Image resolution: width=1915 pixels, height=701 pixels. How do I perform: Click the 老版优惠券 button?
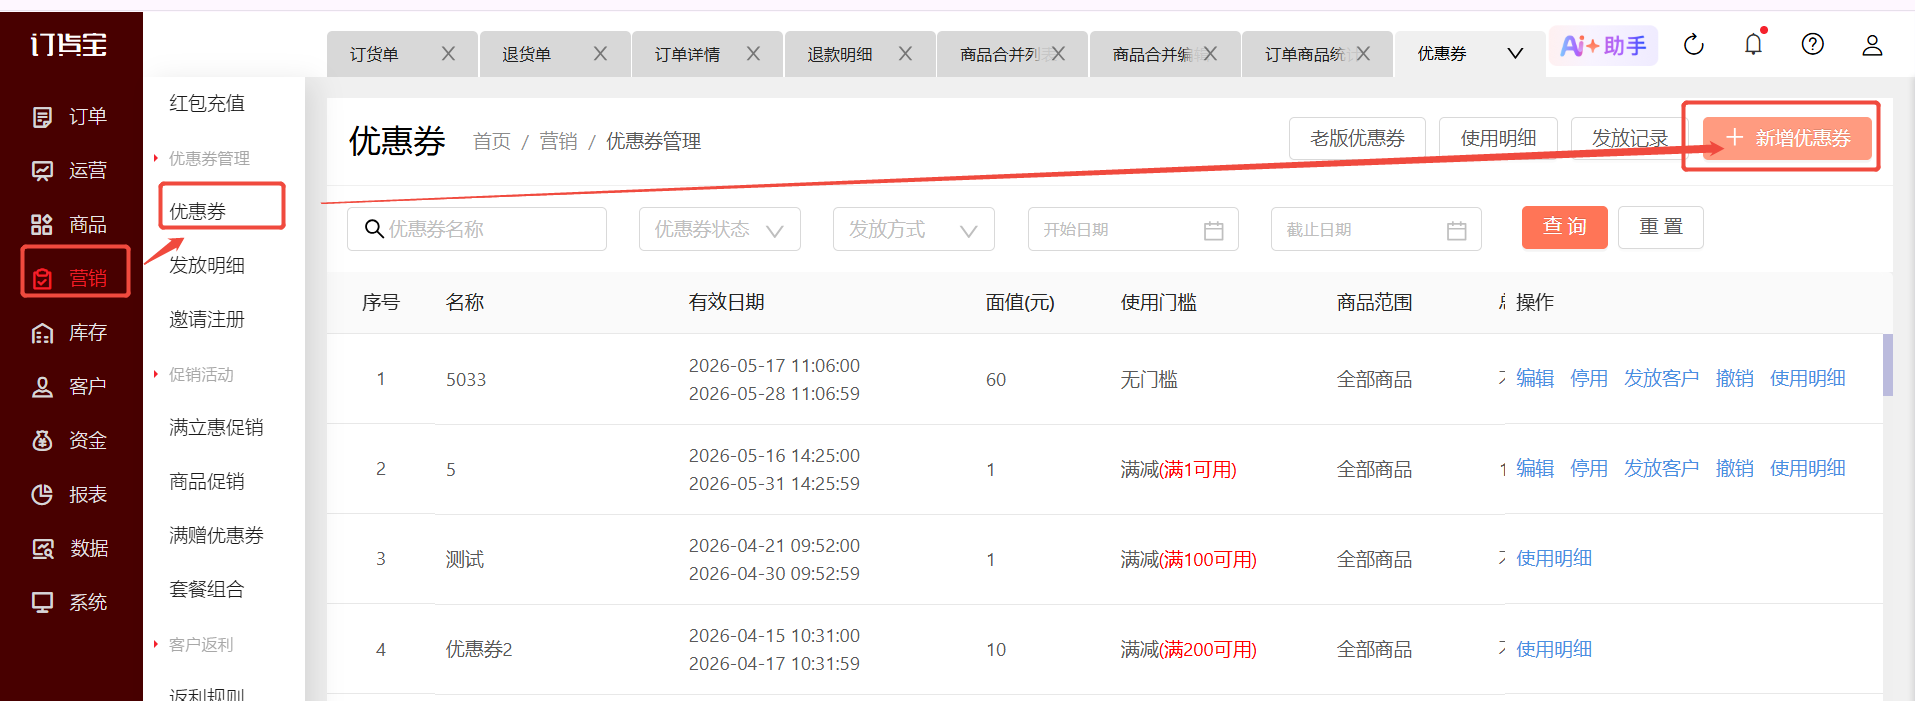(1358, 138)
